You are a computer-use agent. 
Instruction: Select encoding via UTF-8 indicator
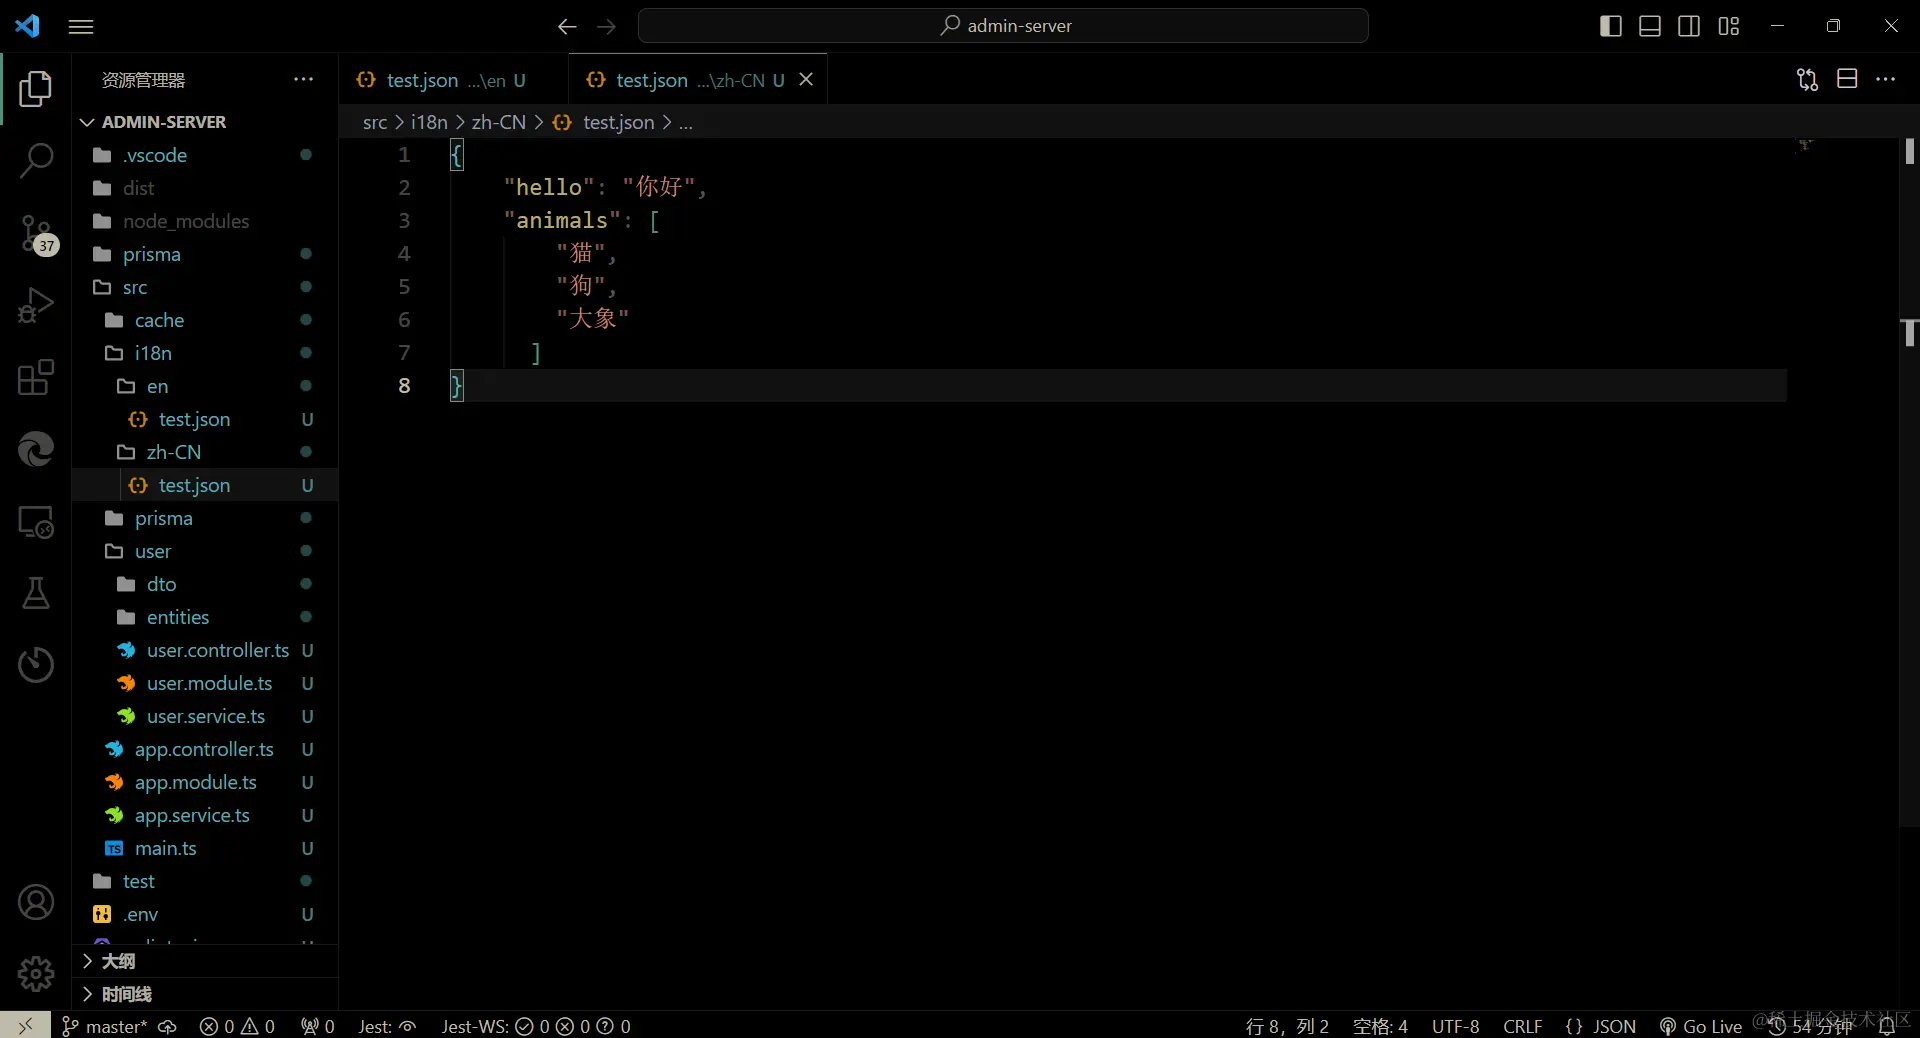point(1455,1026)
